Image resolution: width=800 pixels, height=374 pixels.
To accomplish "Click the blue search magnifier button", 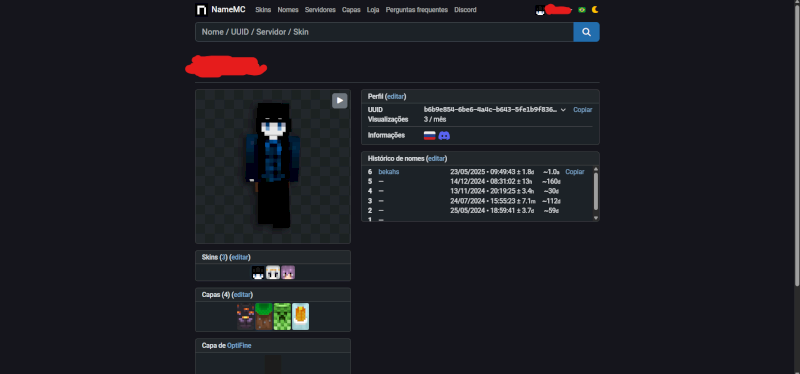I will pos(586,32).
